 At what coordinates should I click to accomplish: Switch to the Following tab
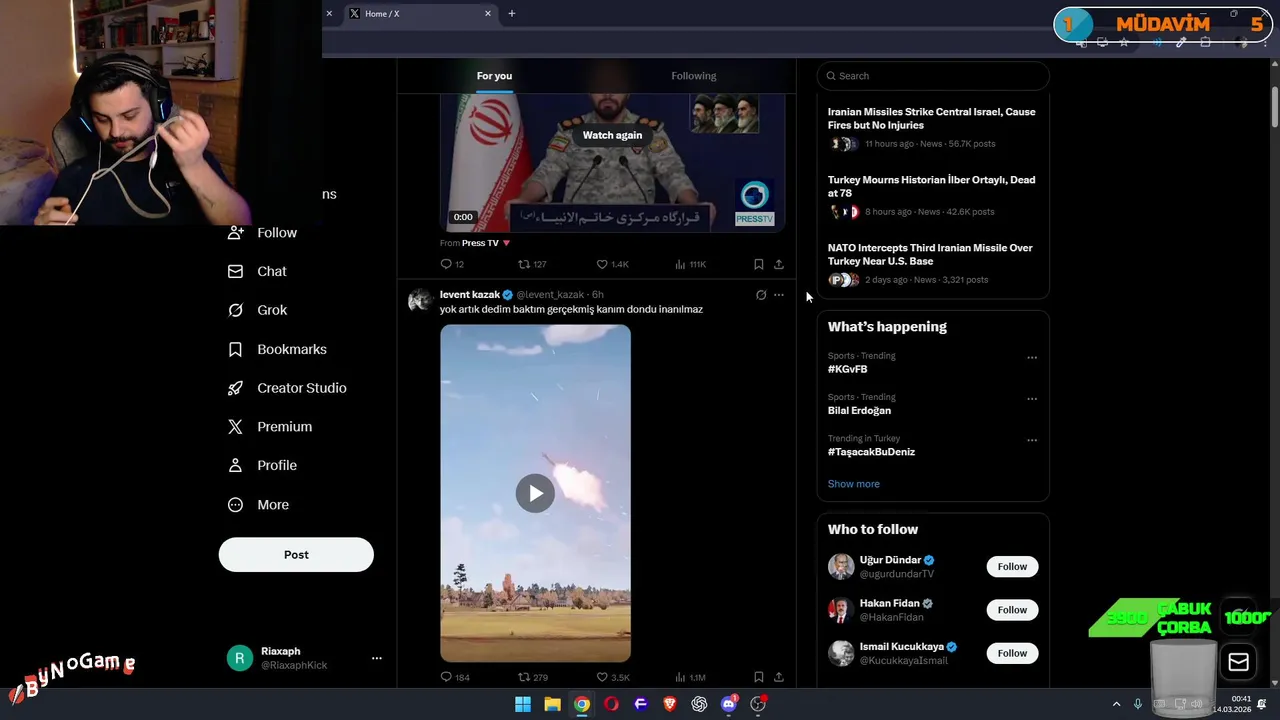tap(694, 76)
